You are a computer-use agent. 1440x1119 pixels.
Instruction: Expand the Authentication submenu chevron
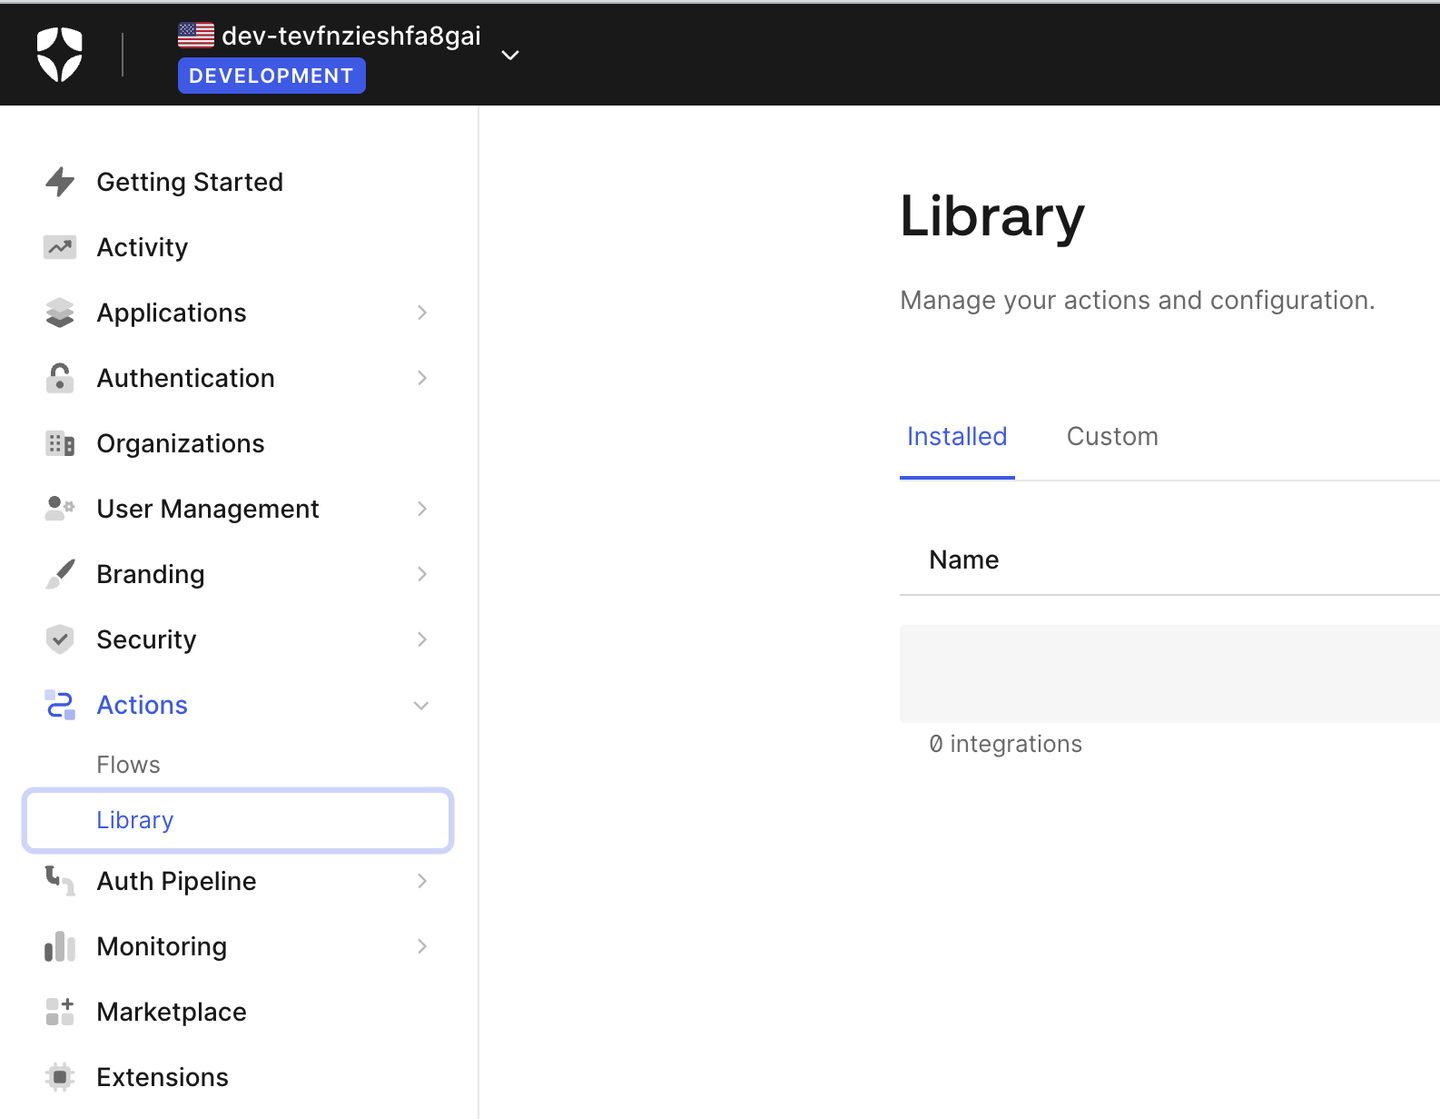point(422,378)
